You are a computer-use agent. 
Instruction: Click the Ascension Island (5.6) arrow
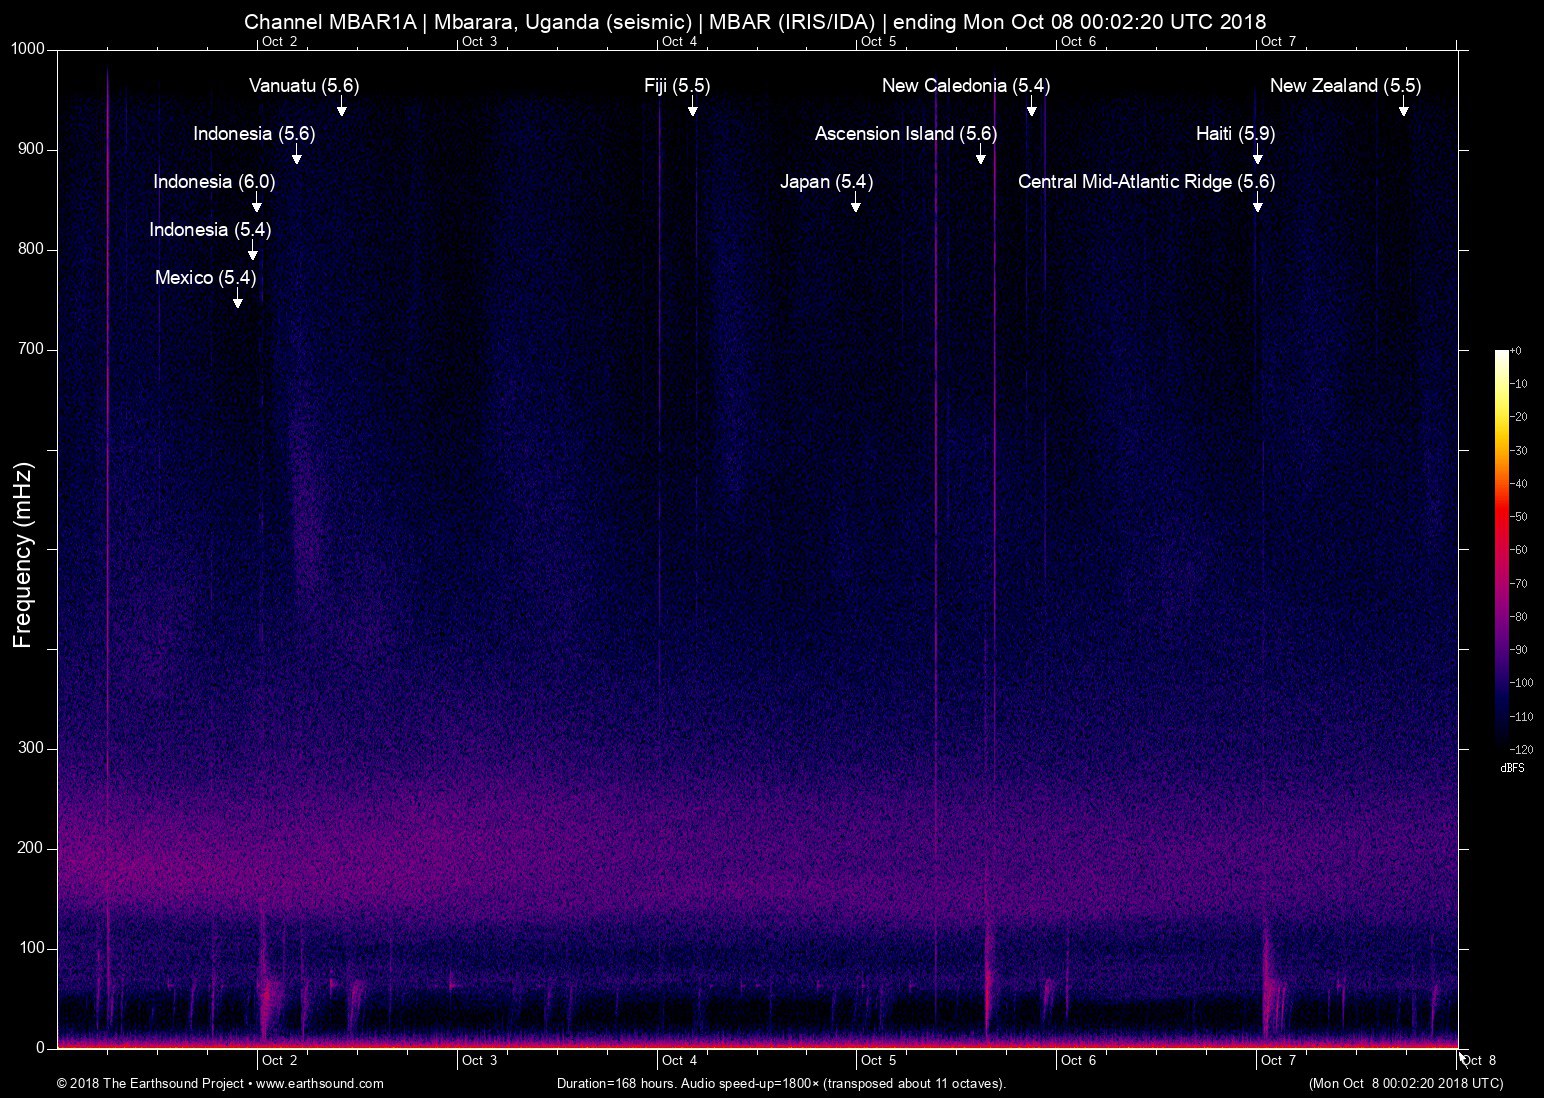point(980,154)
